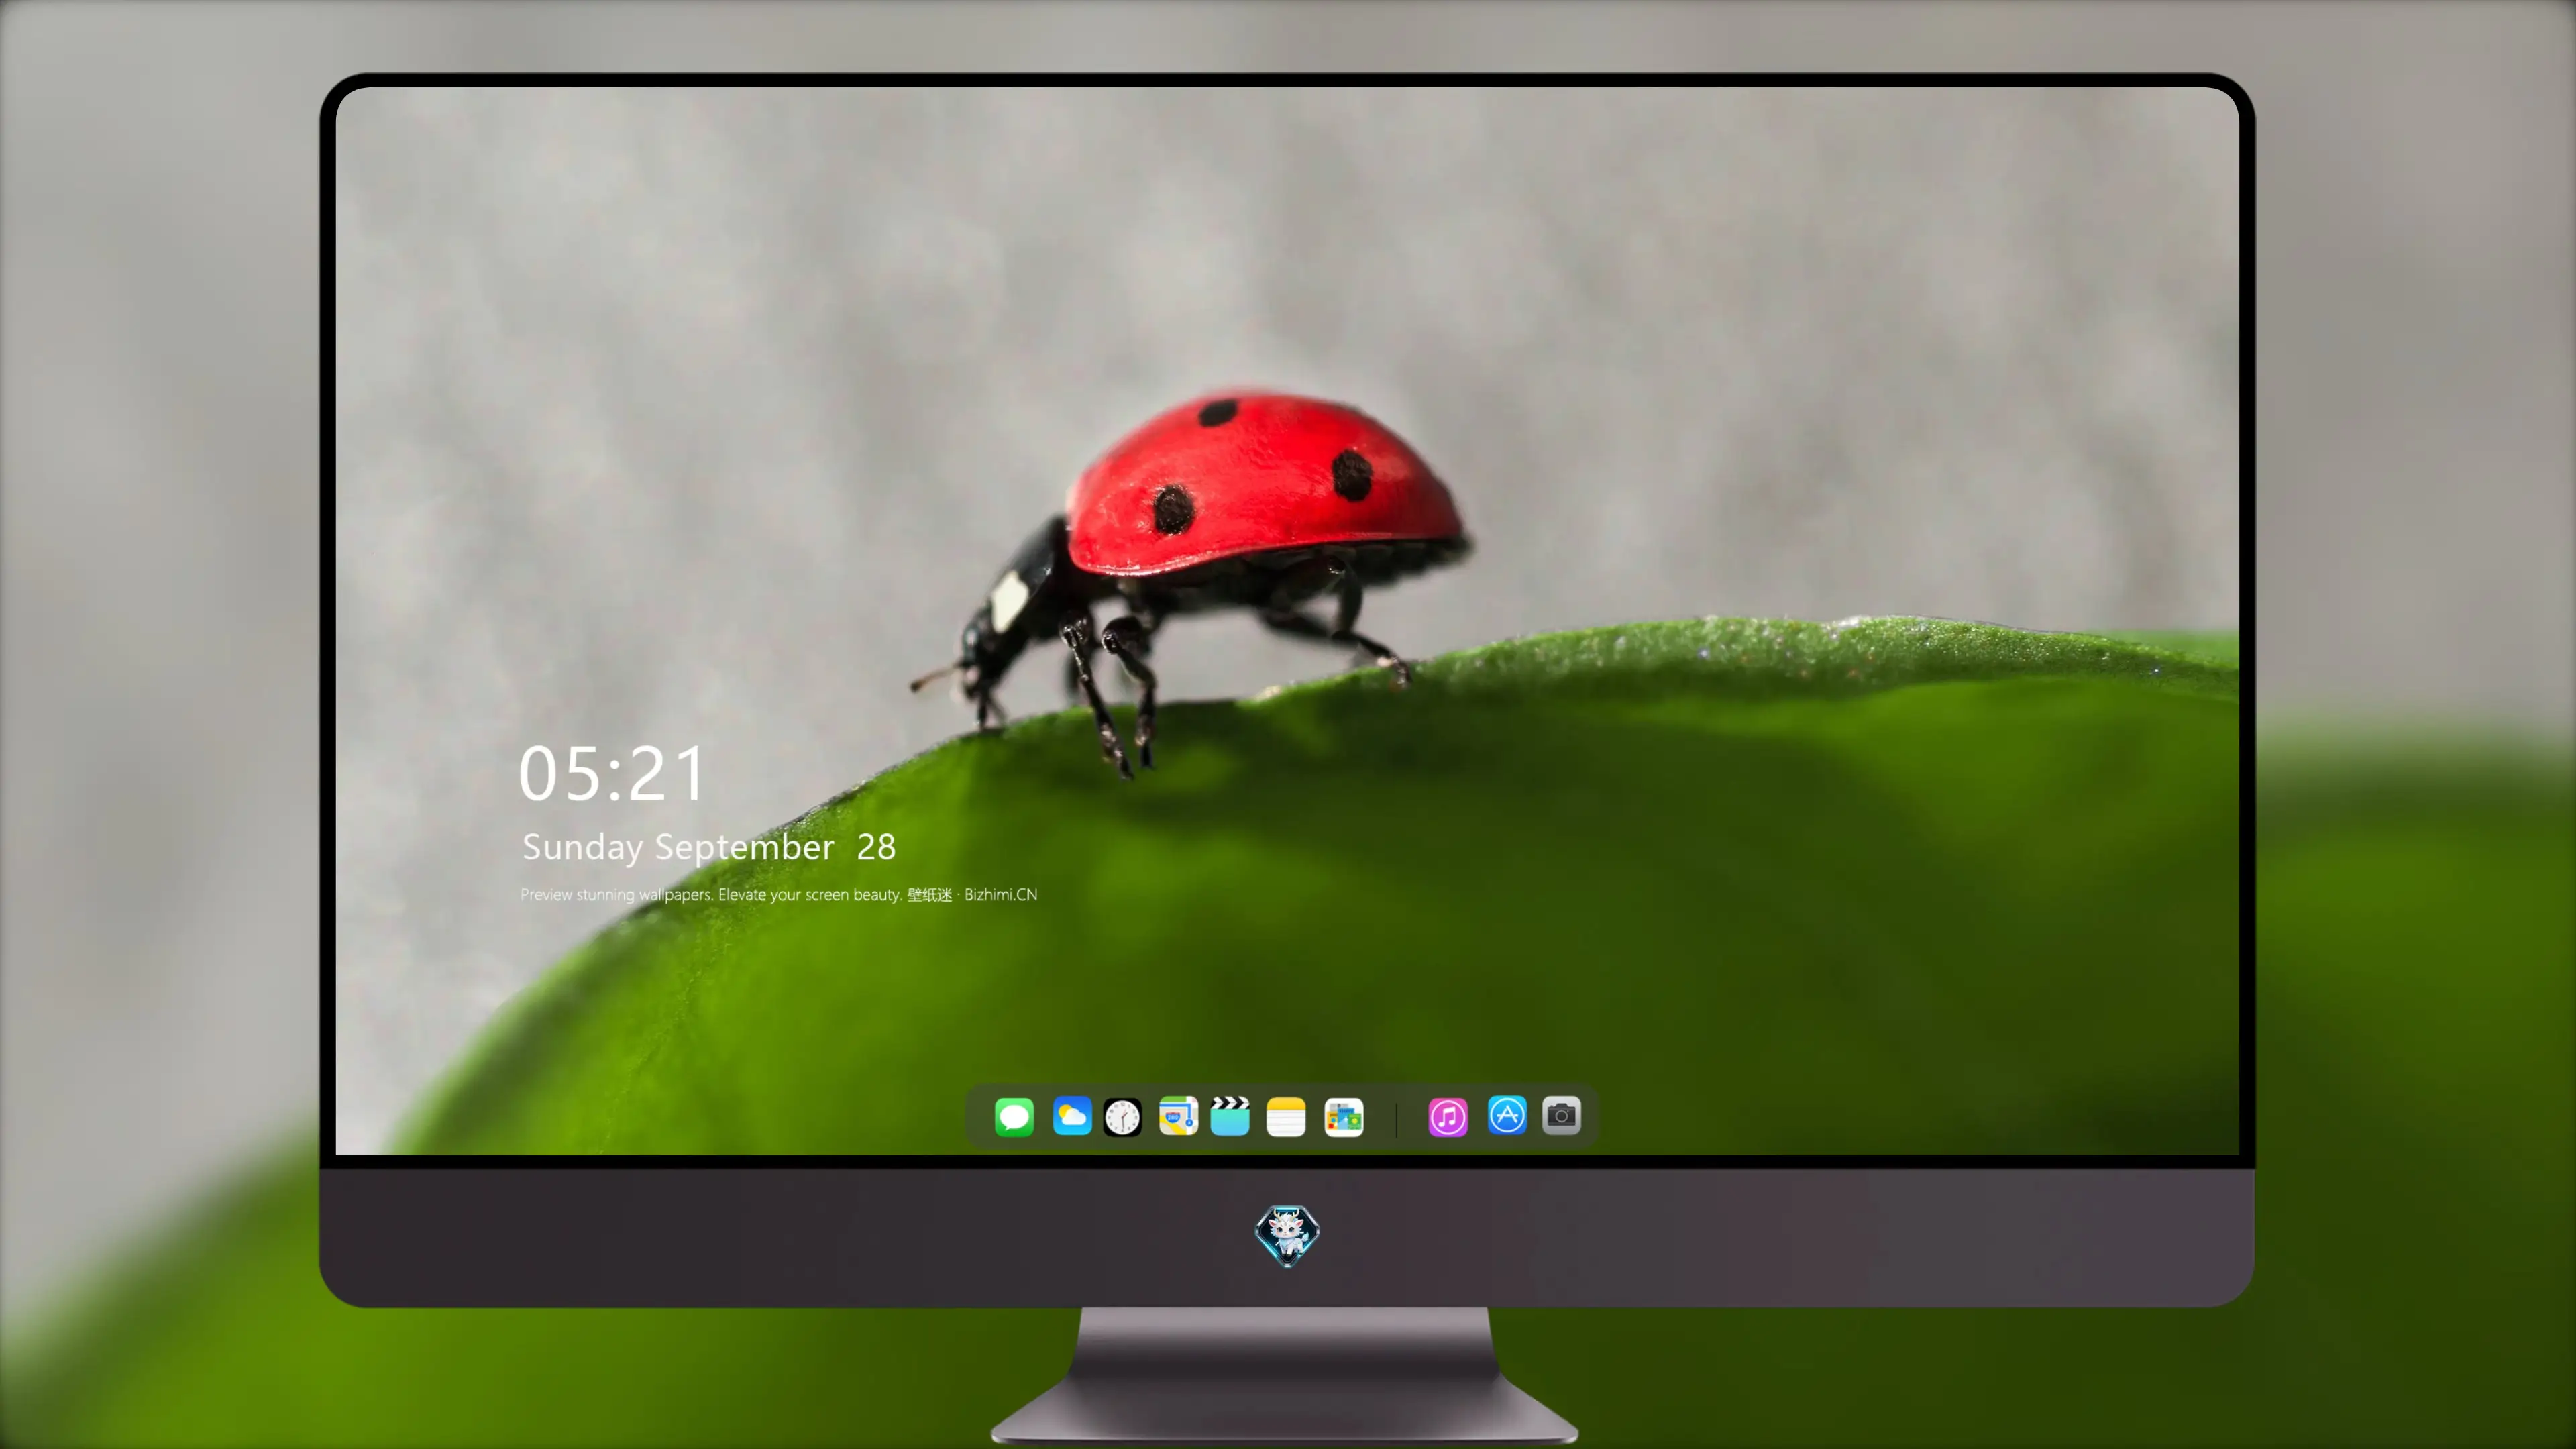Screen dimensions: 2576x1449
Task: Launch the pink iTunes music app
Action: pos(1448,1117)
